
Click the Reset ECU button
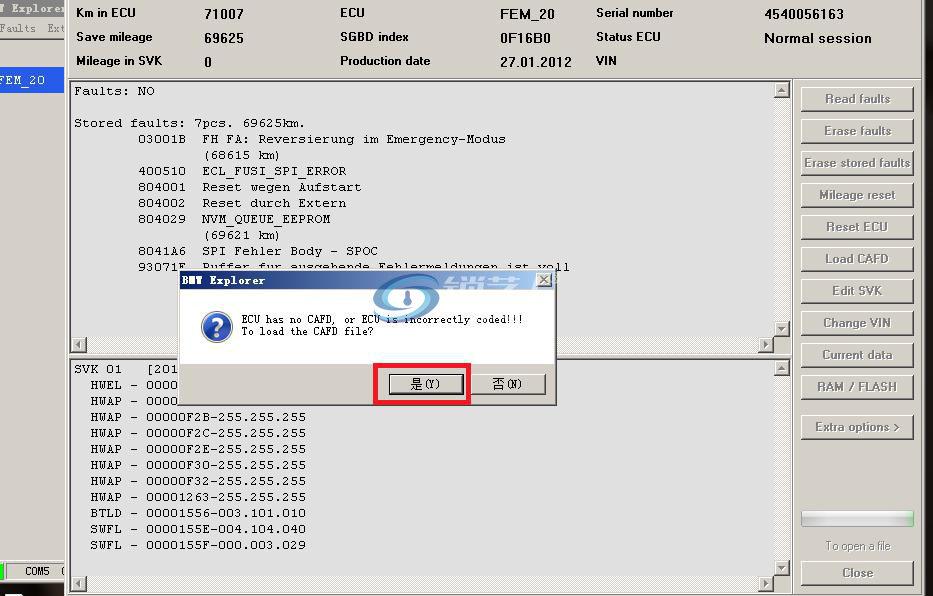click(x=857, y=227)
